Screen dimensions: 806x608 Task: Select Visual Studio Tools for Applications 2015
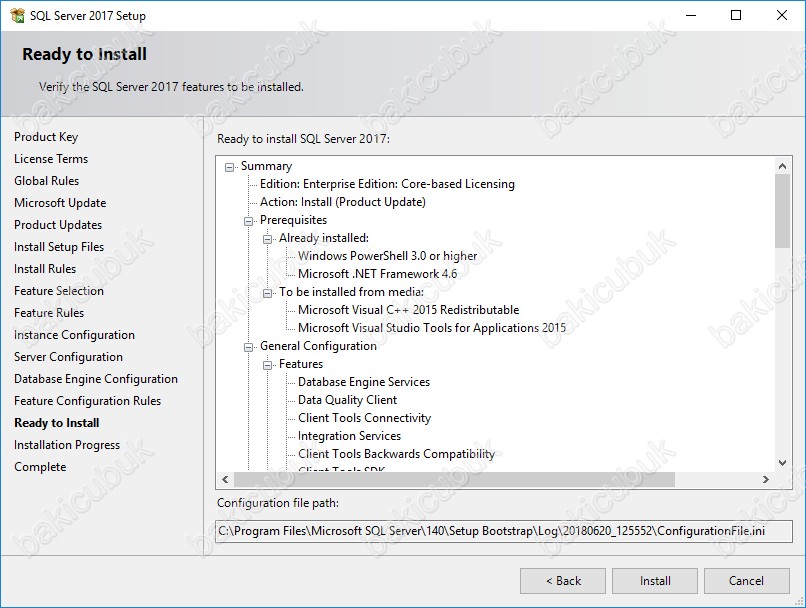point(432,328)
